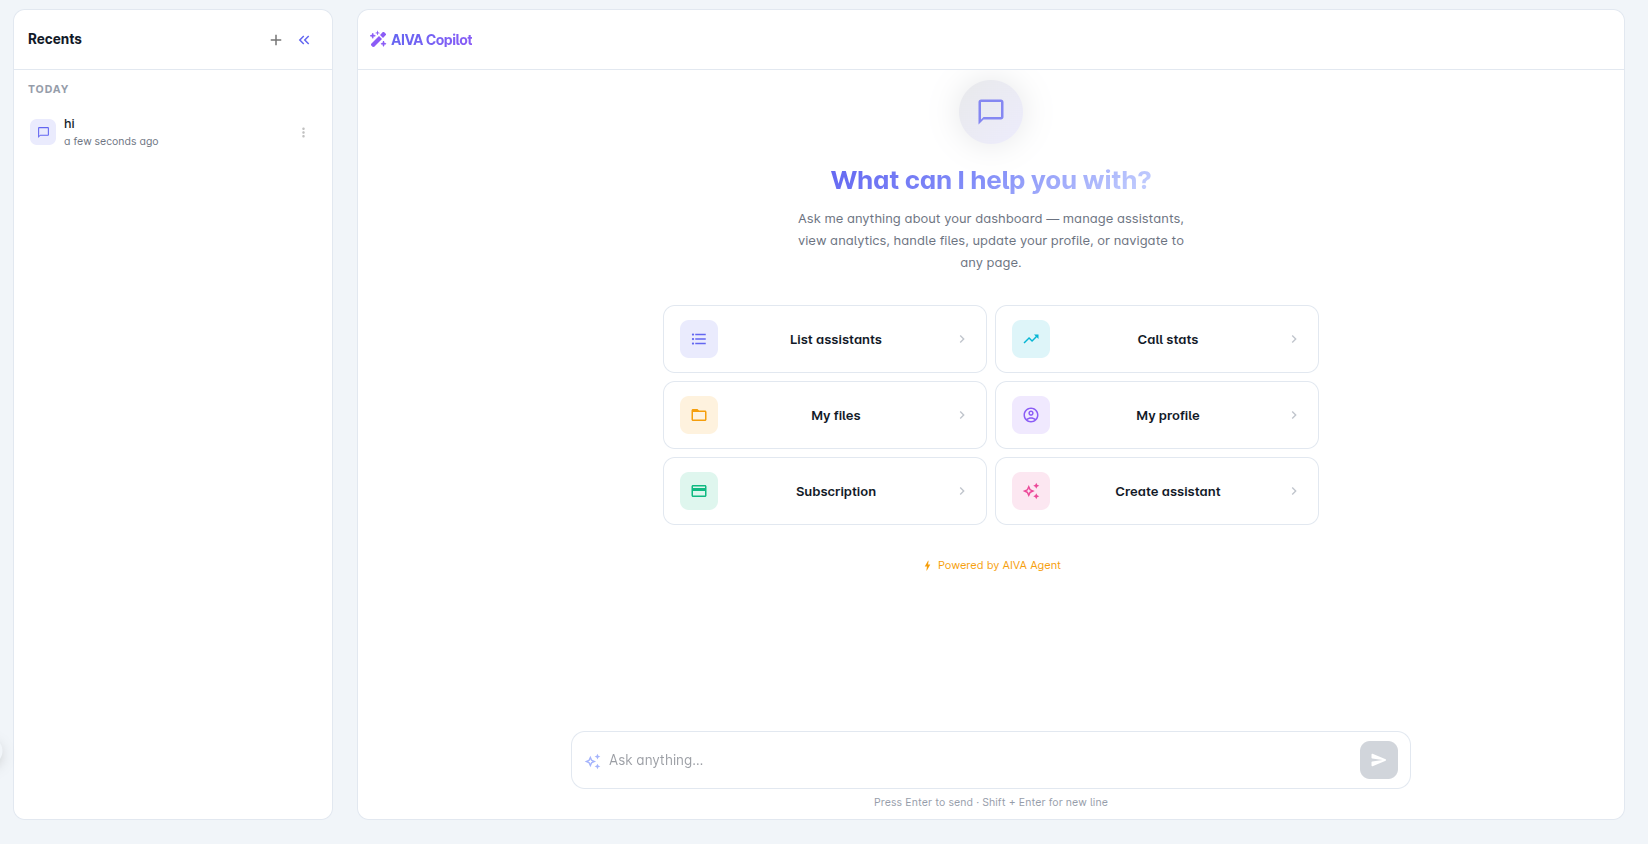Screen dimensions: 1648x844
Task: Choose the List assistants suggestion
Action: click(x=825, y=339)
